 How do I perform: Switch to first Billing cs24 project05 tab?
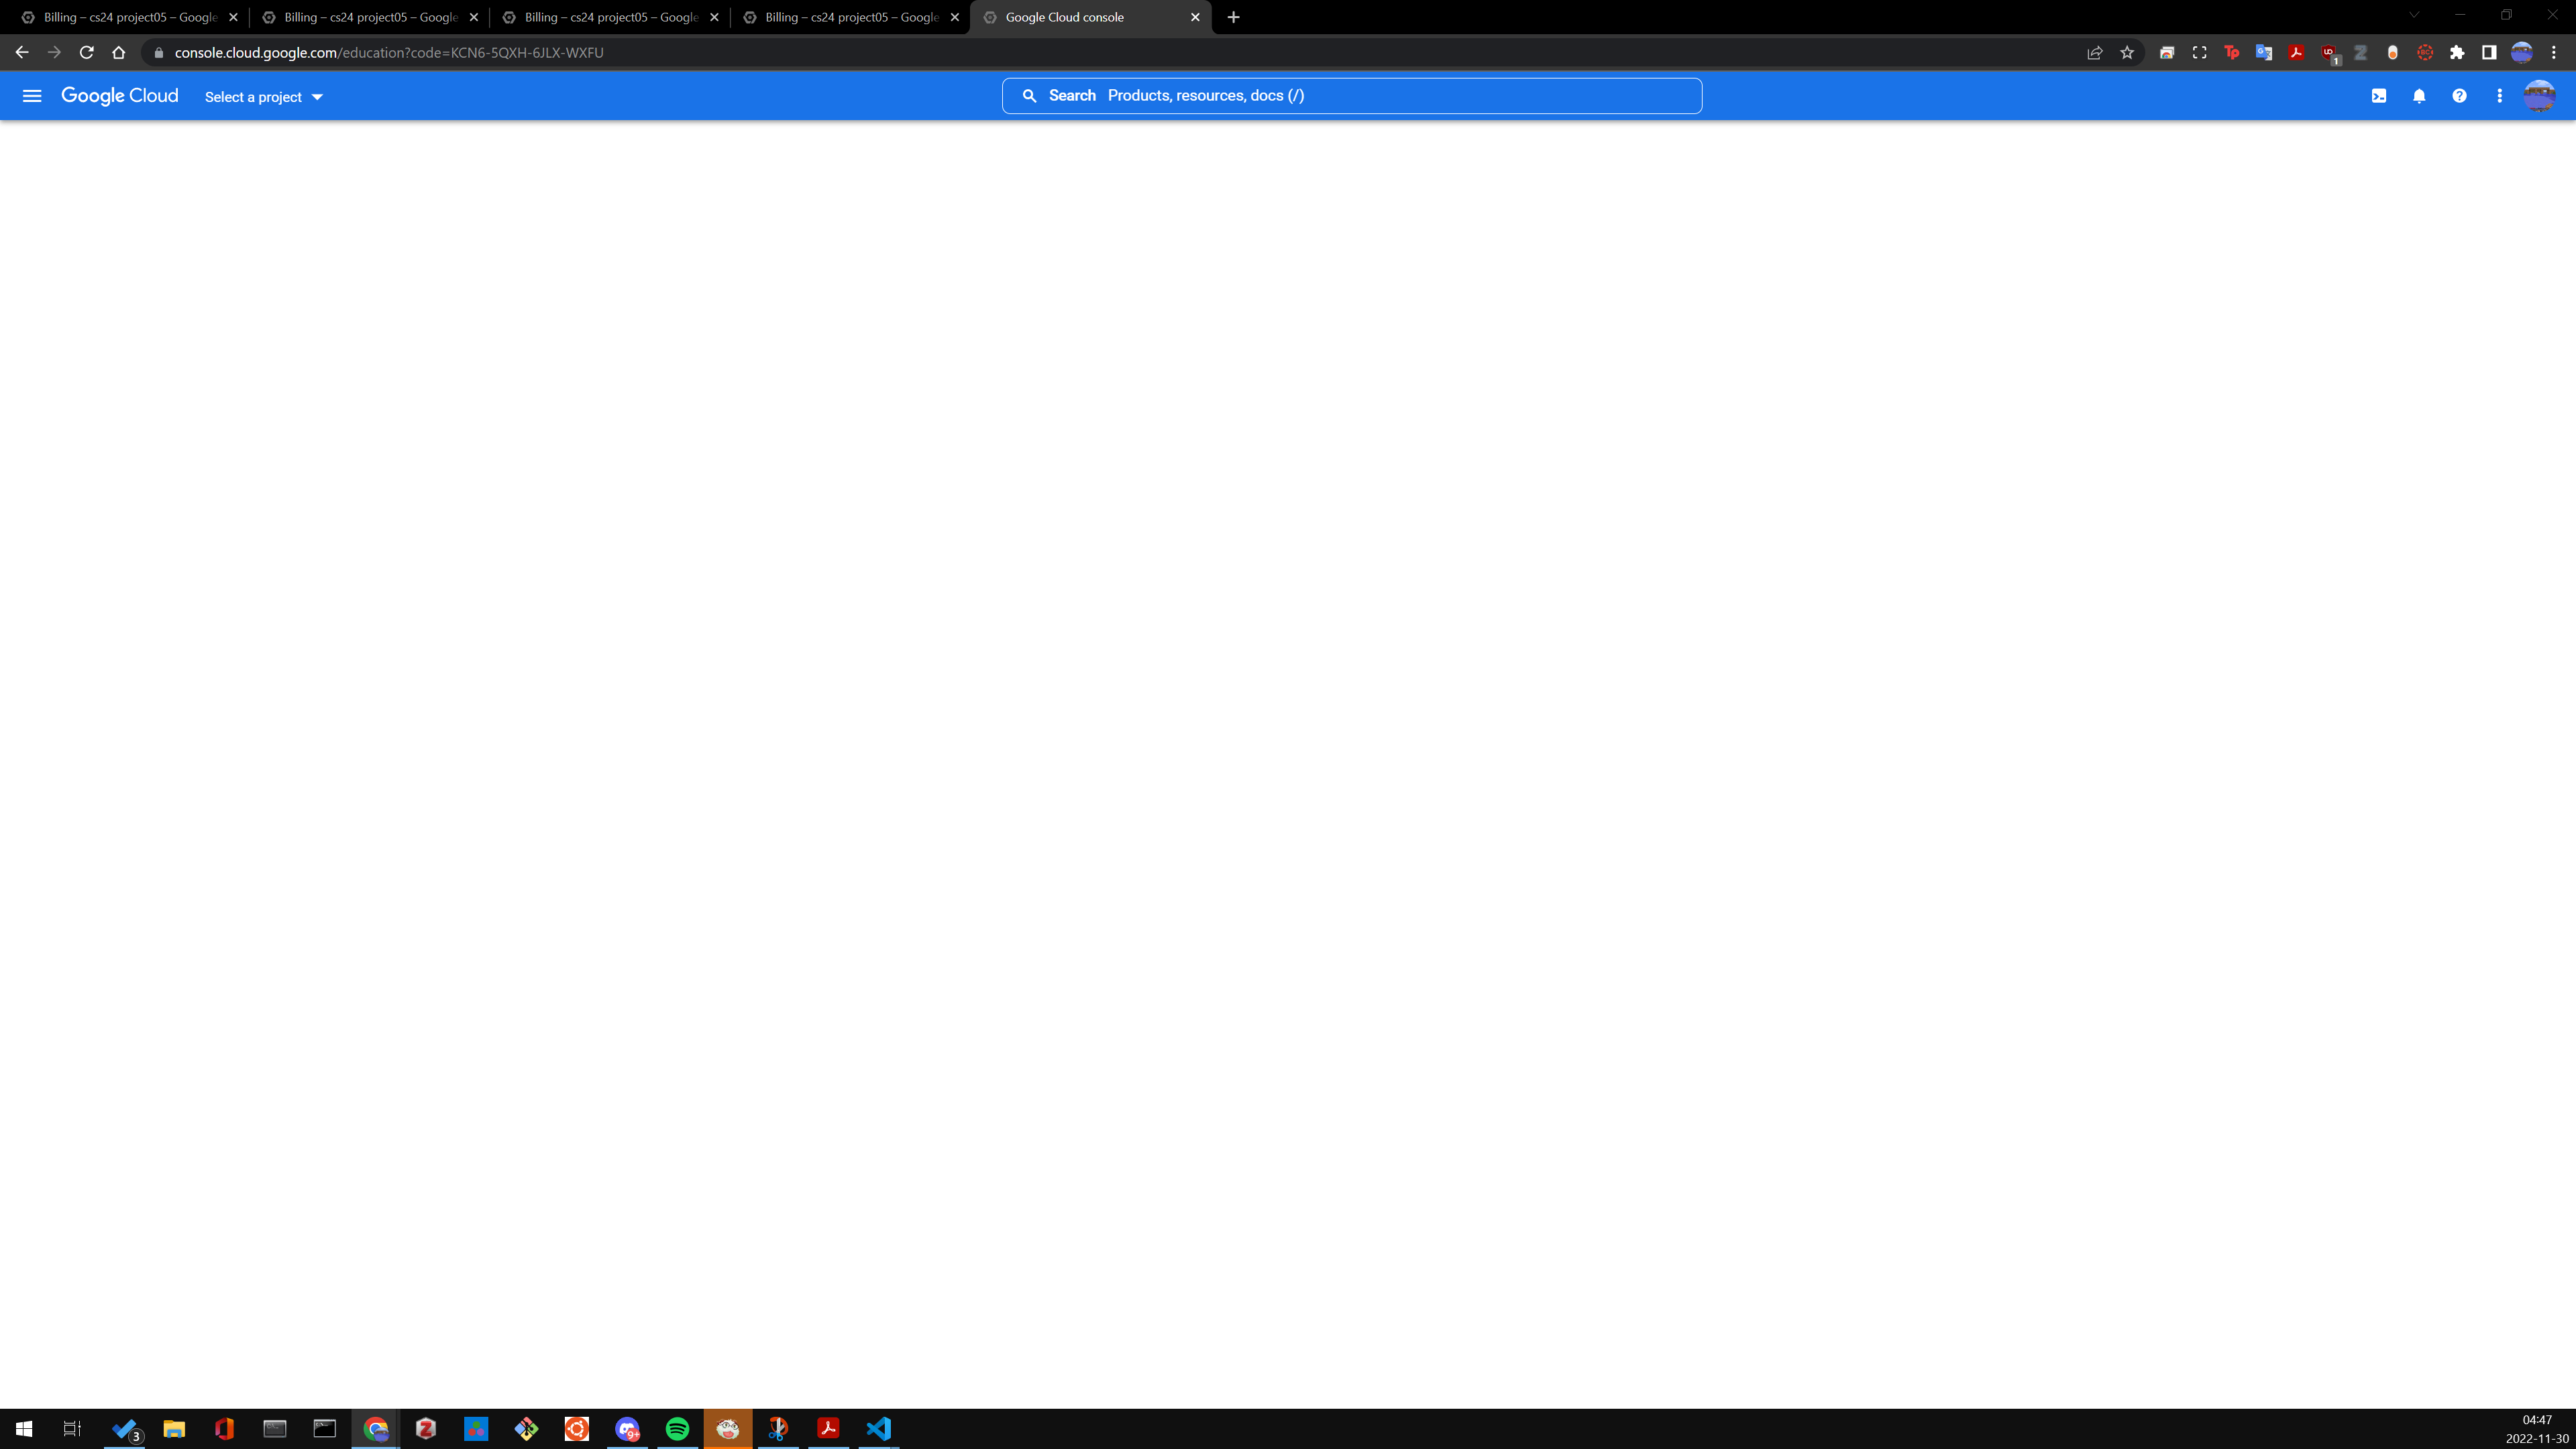coord(128,17)
